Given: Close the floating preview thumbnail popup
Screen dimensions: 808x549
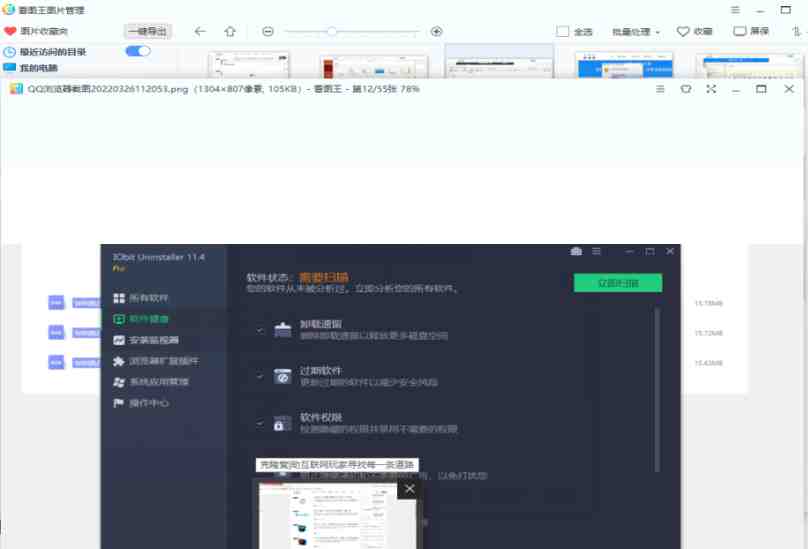Looking at the screenshot, I should point(409,489).
